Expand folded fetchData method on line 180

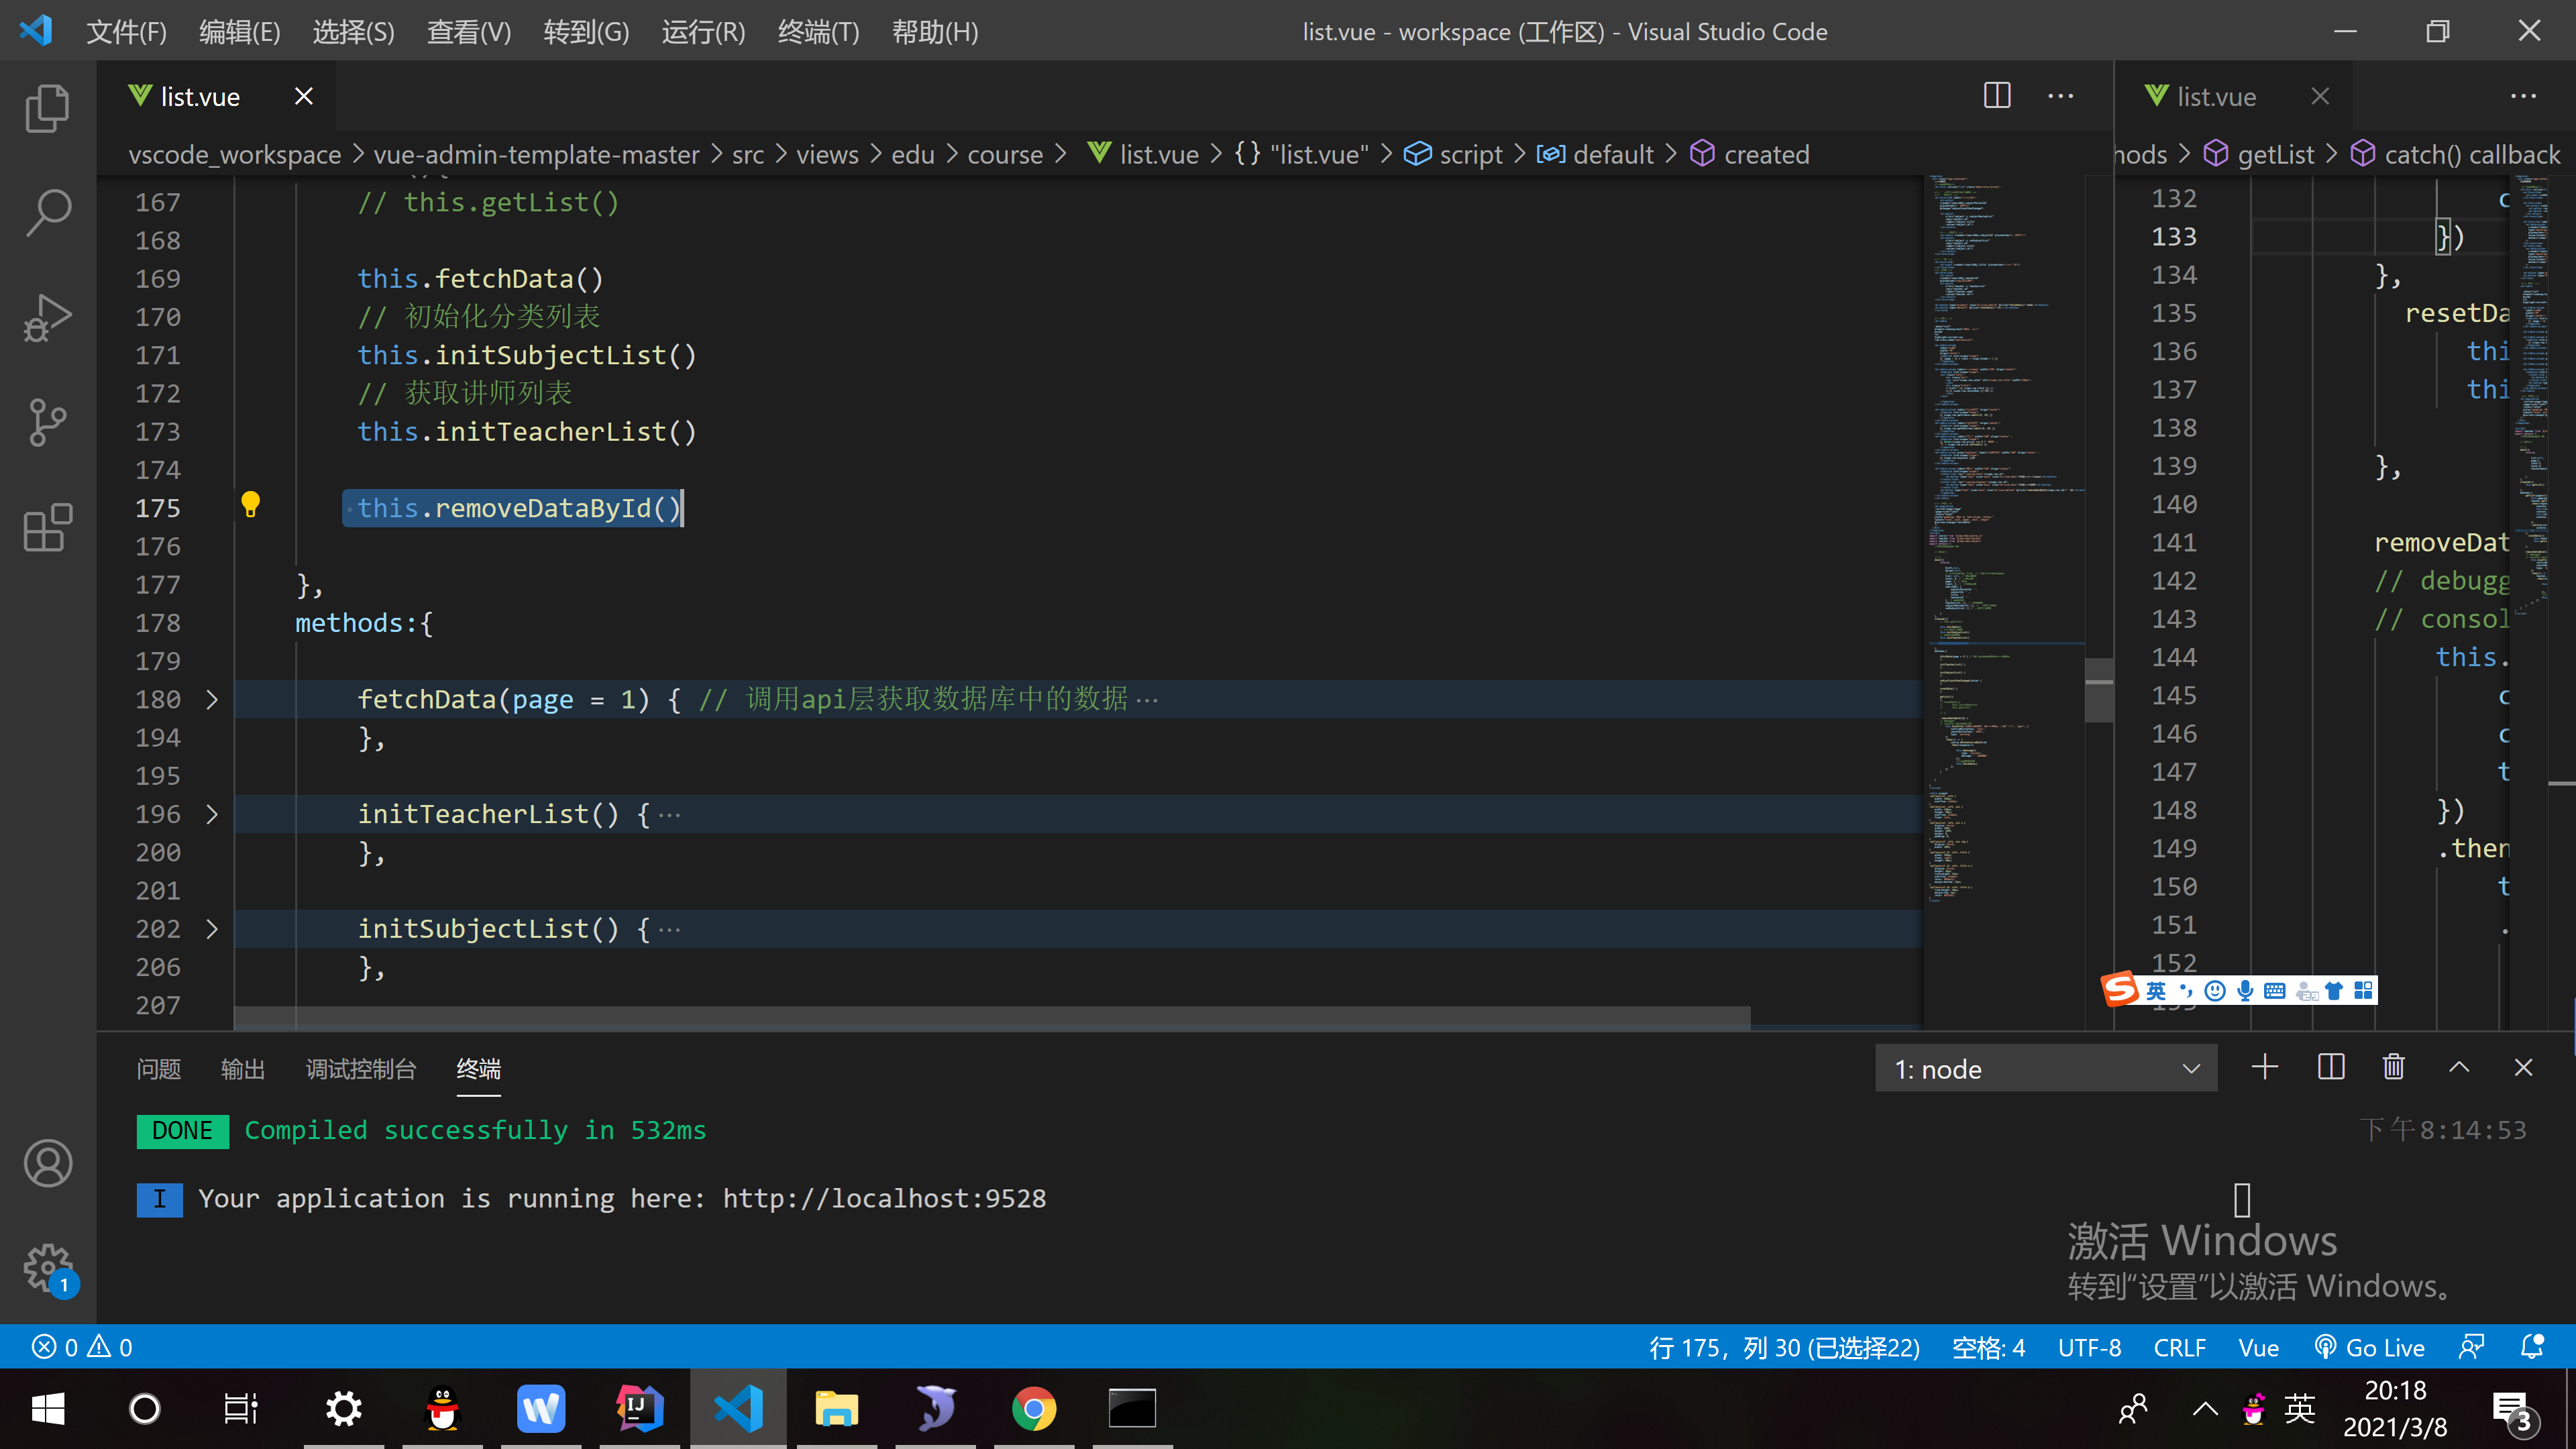(212, 699)
